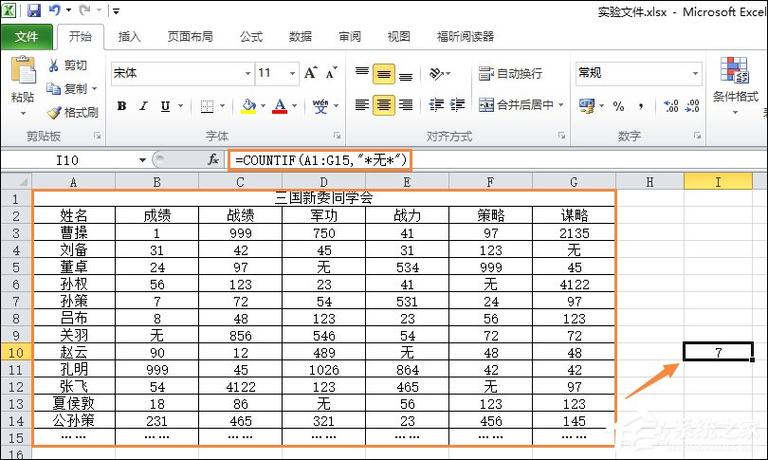Open 条件格式 conditional formatting
This screenshot has width=768, height=460.
coord(735,86)
